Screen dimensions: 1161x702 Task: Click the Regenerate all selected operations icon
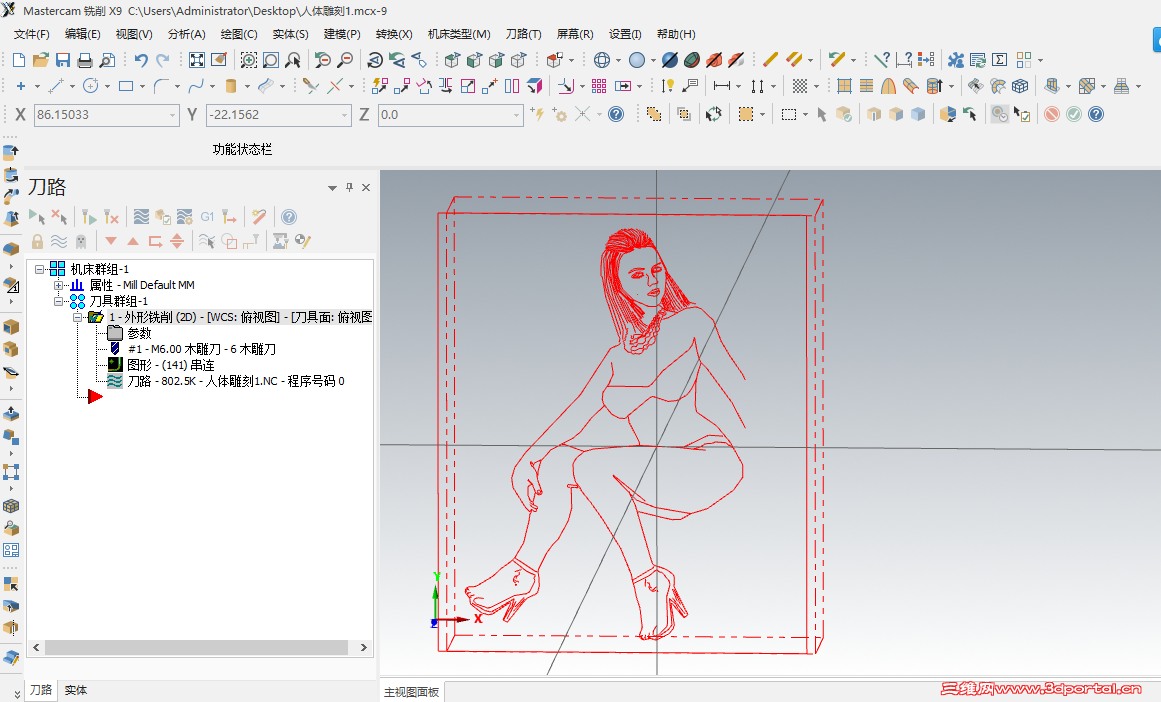(89, 217)
